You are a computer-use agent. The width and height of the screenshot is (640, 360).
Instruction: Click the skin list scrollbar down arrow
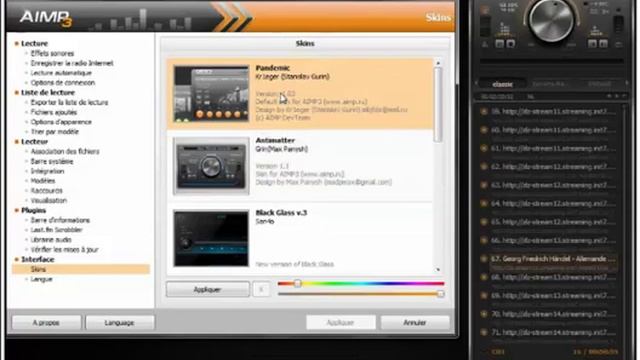click(438, 270)
